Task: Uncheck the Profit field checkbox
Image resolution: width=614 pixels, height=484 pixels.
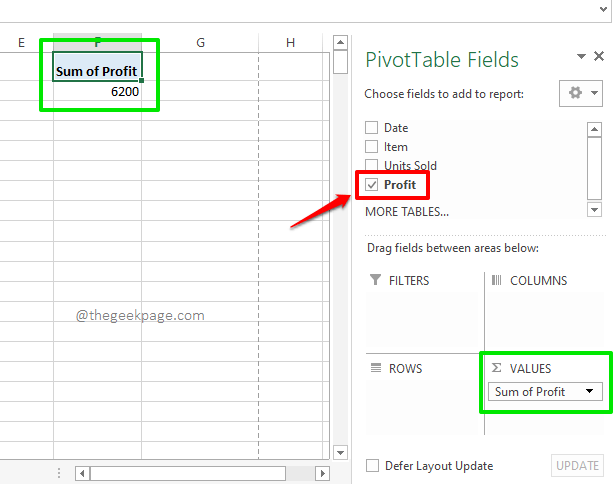Action: click(372, 185)
